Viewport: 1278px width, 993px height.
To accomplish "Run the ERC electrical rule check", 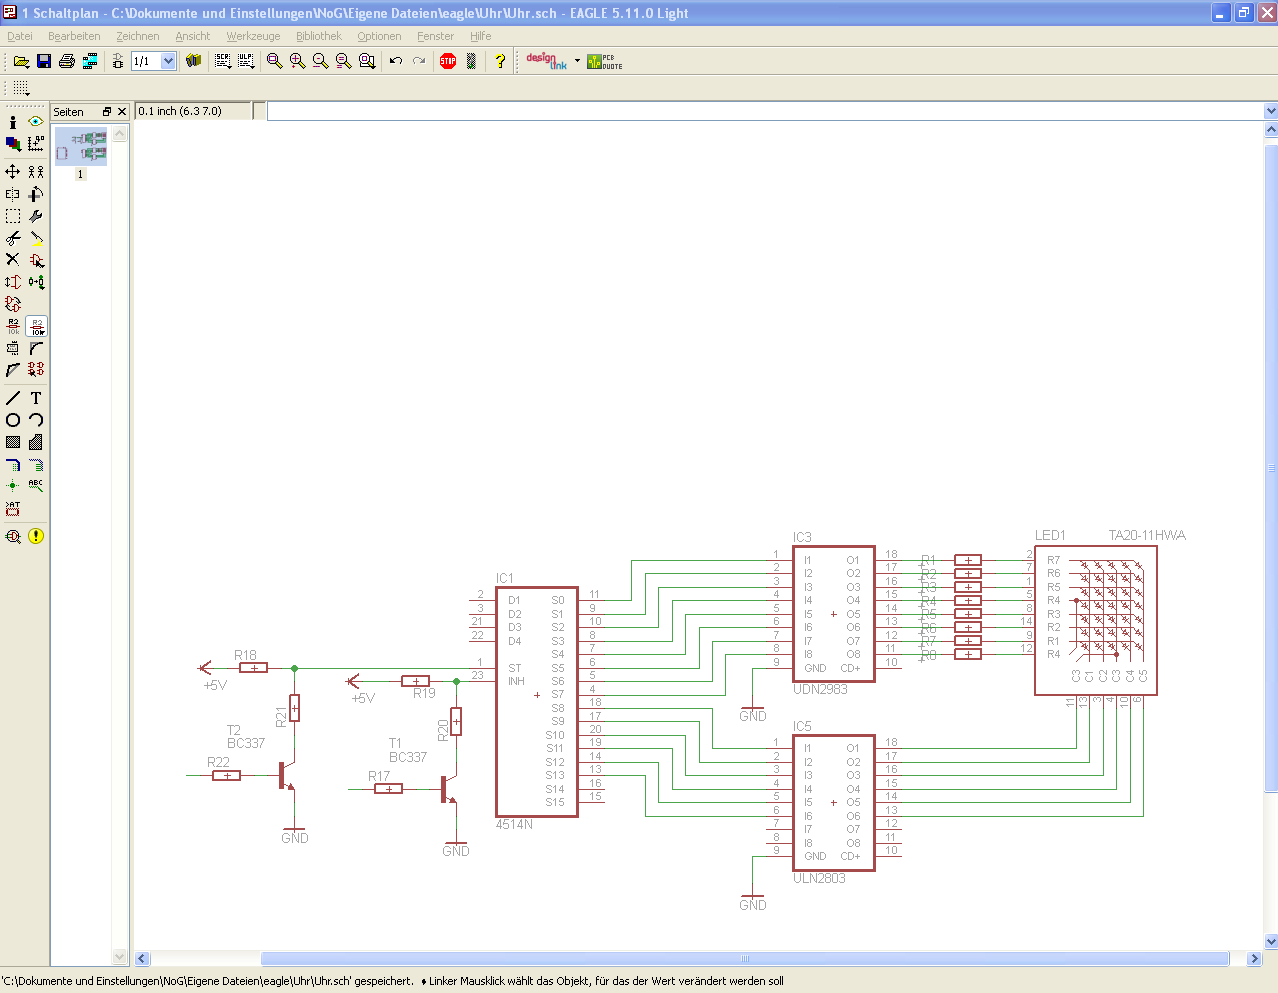I will [x=13, y=536].
